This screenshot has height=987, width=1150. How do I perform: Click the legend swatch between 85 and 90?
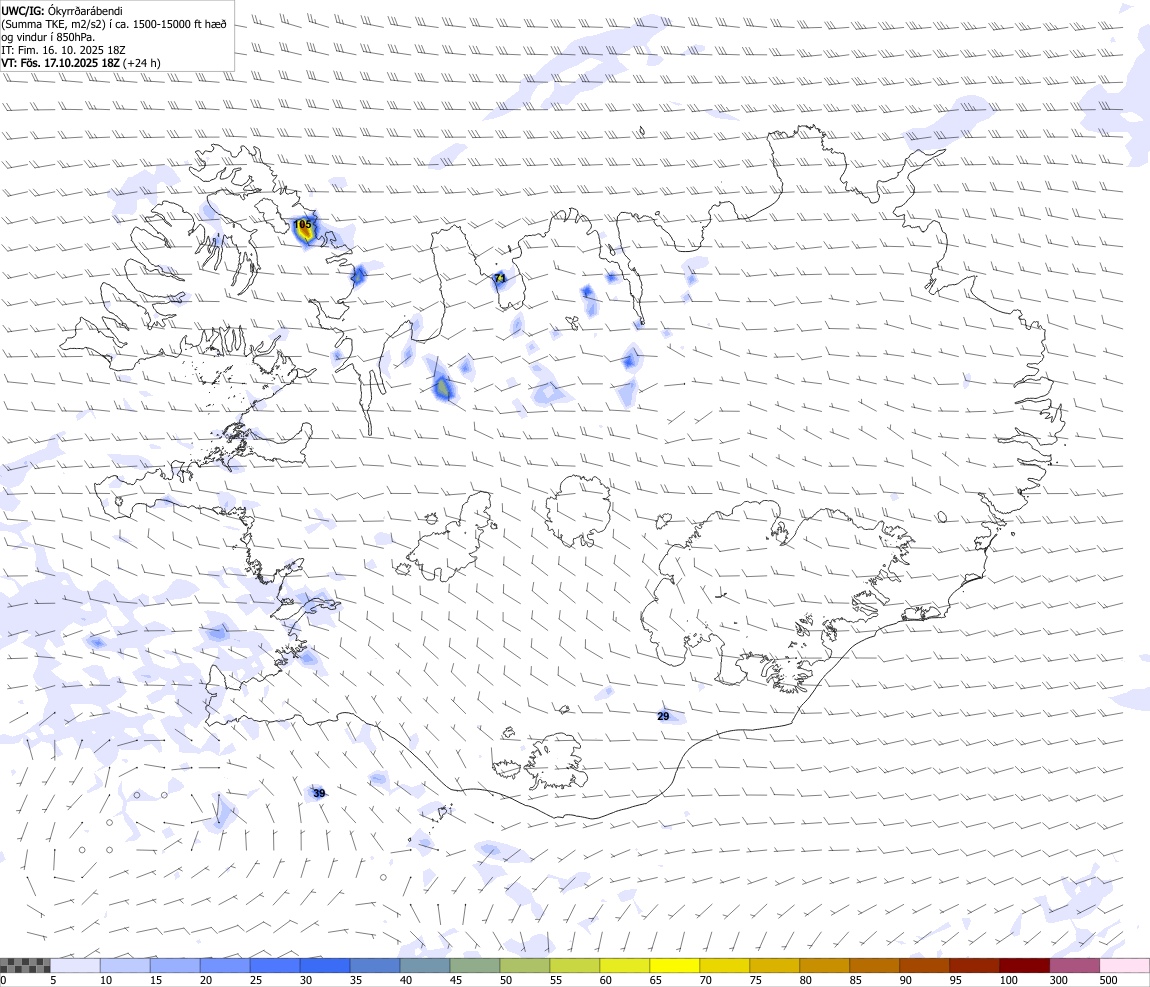(874, 965)
